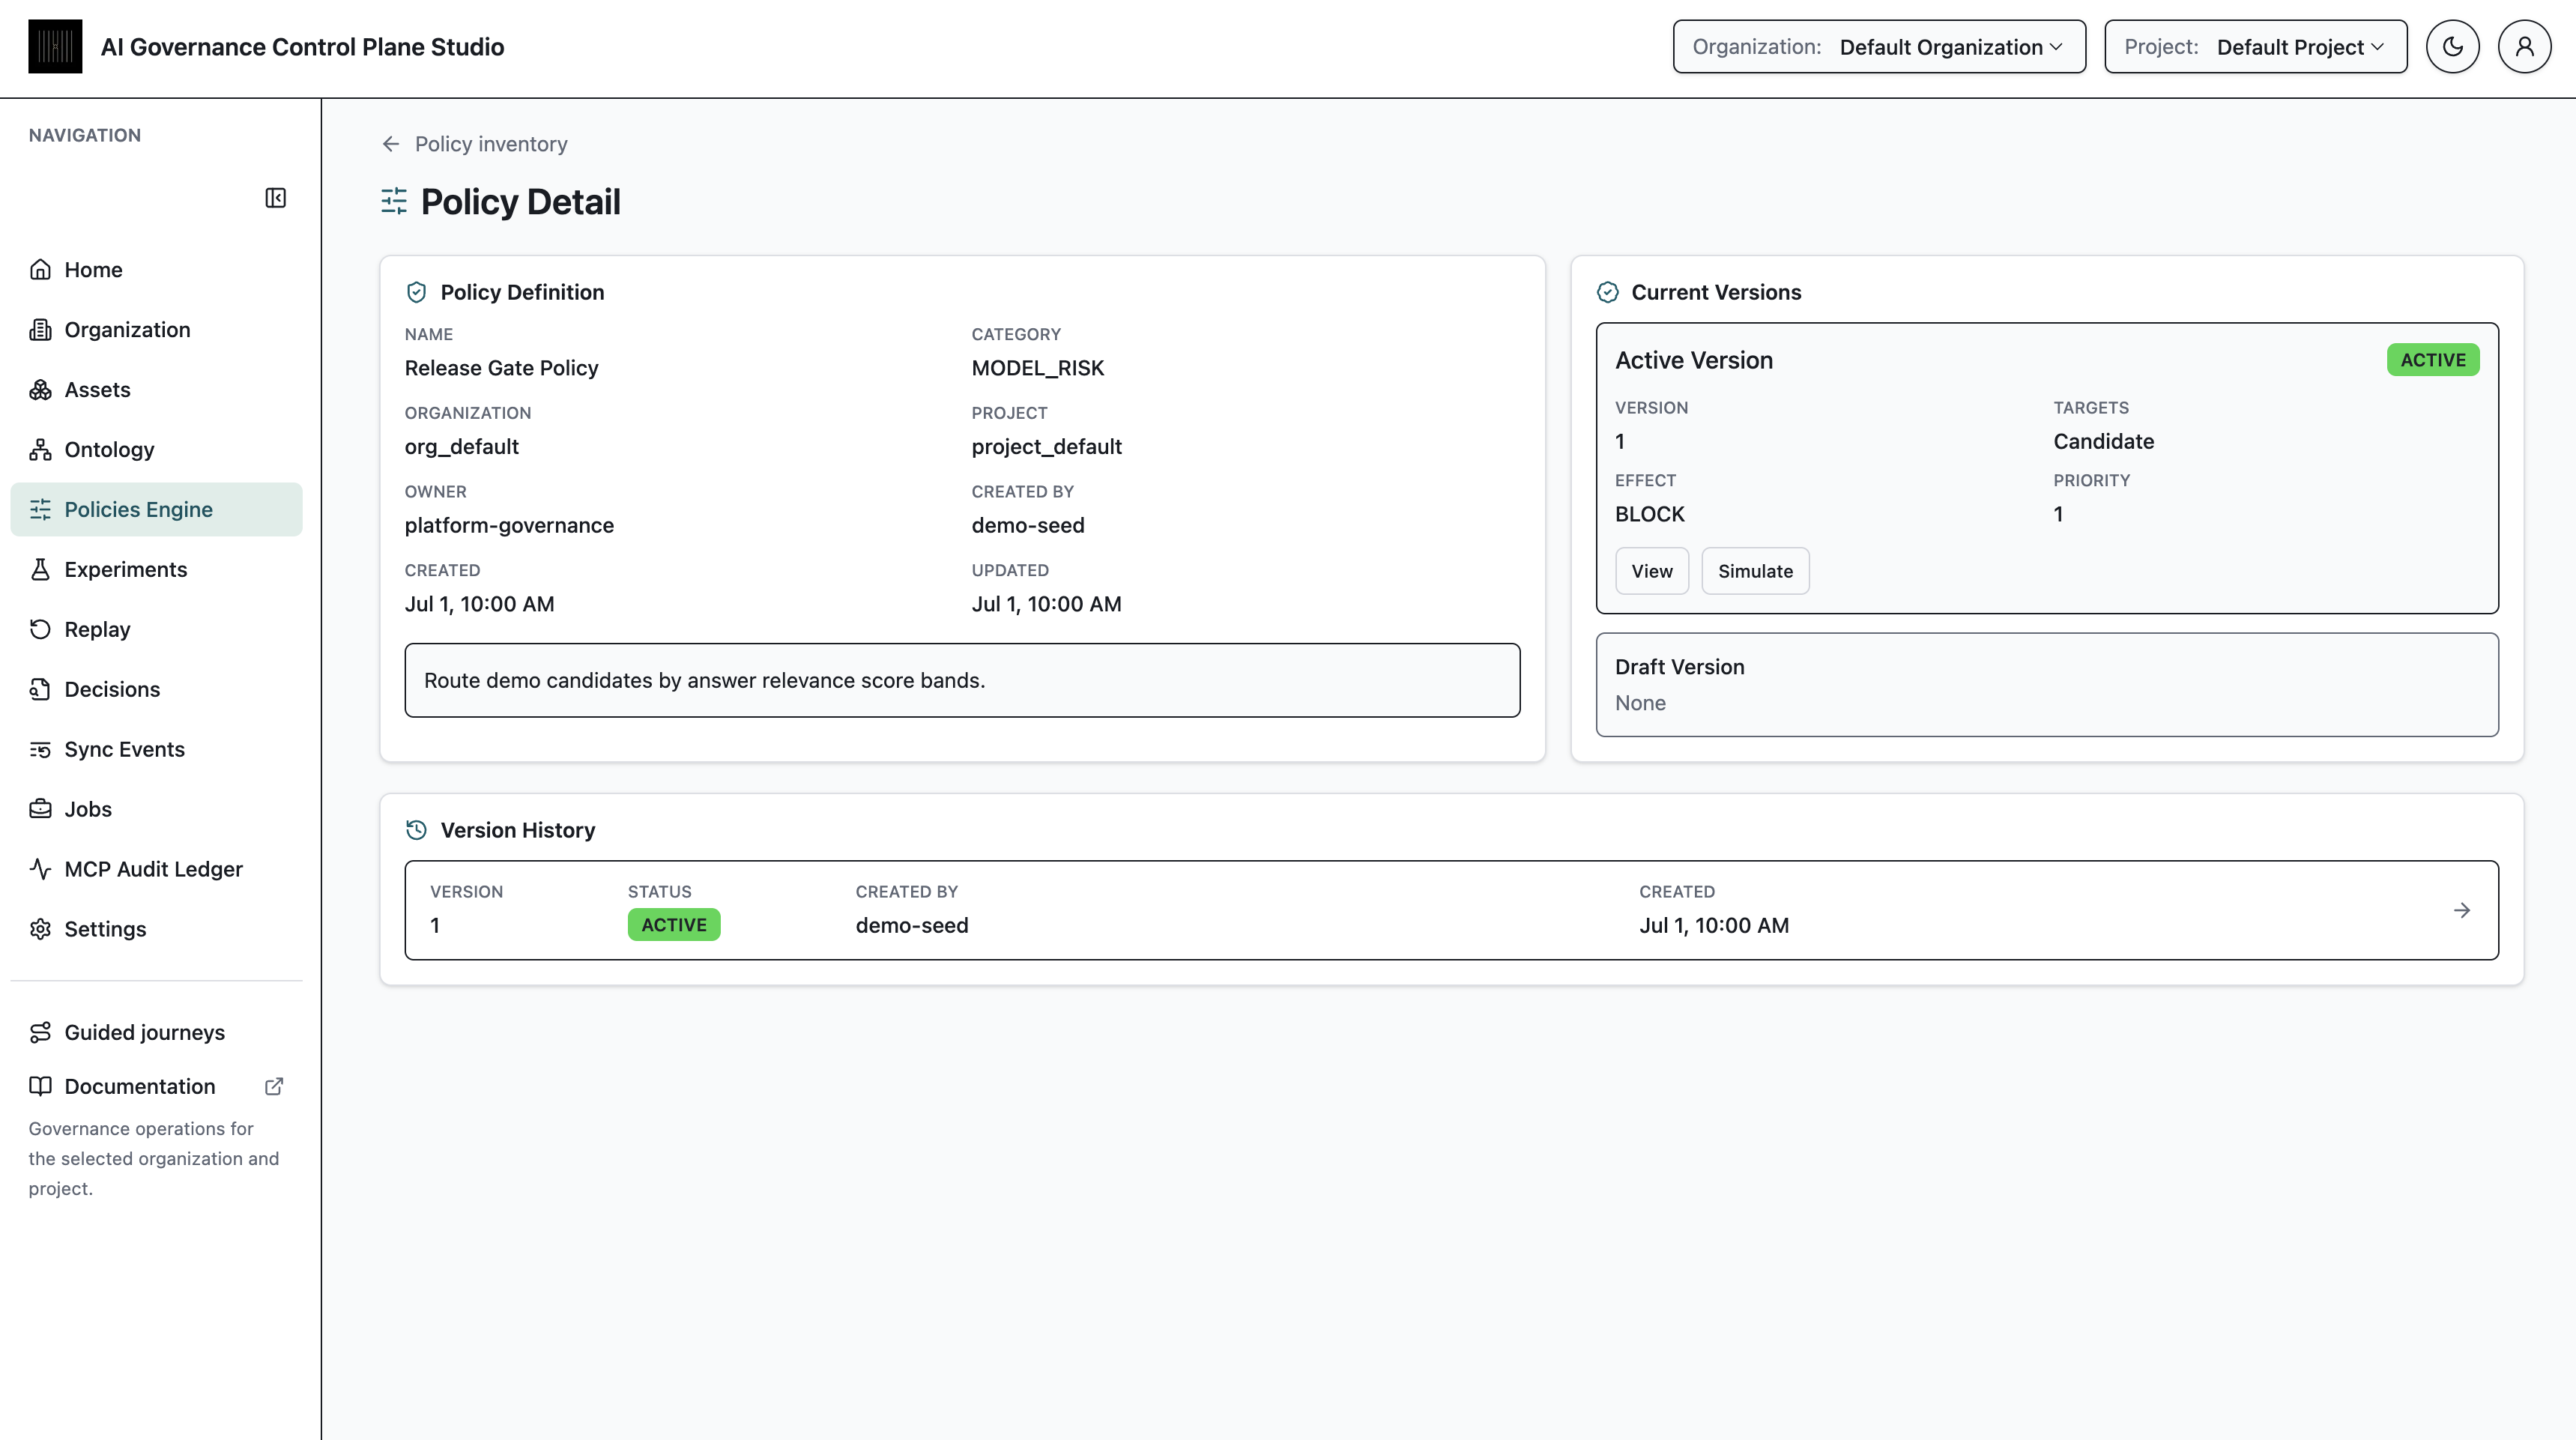
Task: Click the back arrow before Policy inventory
Action: 391,144
